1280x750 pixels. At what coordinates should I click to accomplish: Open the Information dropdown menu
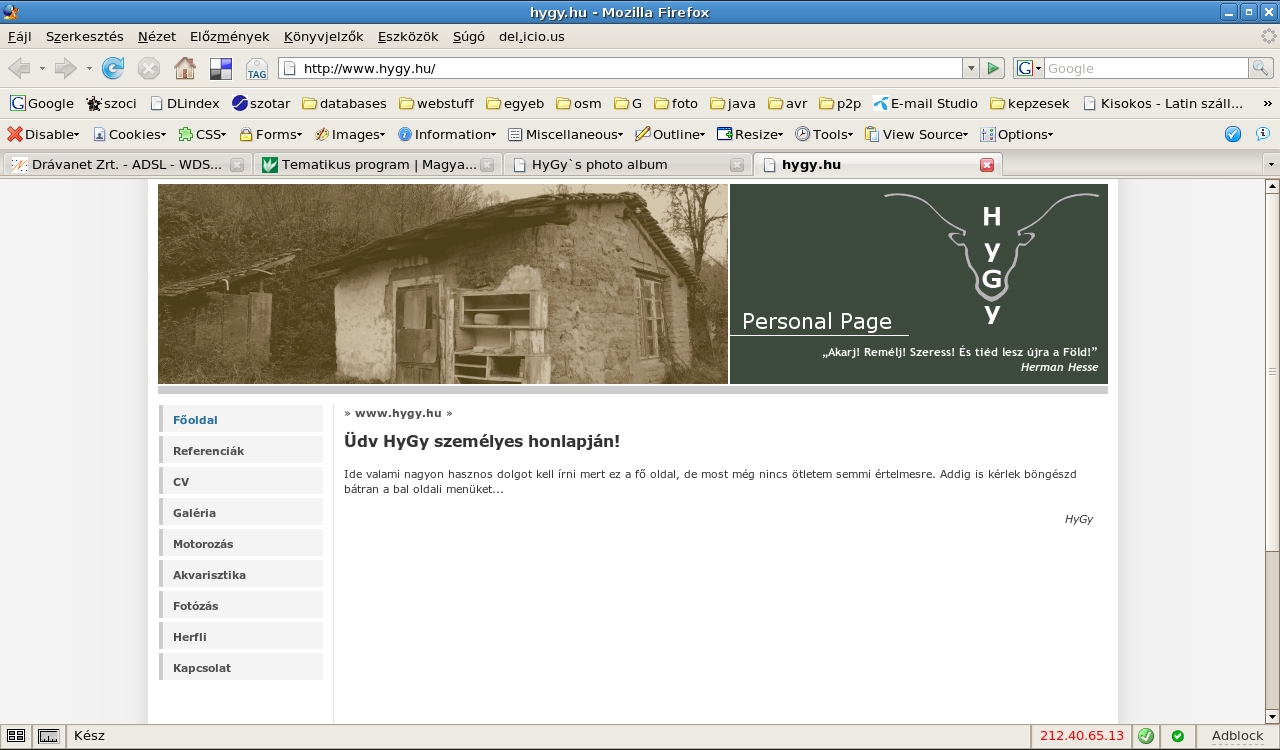click(446, 134)
